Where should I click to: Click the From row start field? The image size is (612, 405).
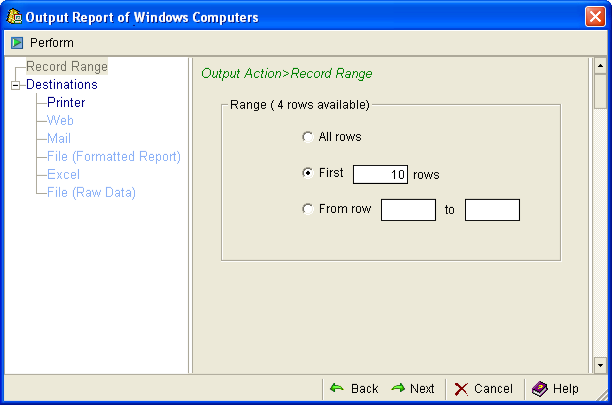click(408, 210)
